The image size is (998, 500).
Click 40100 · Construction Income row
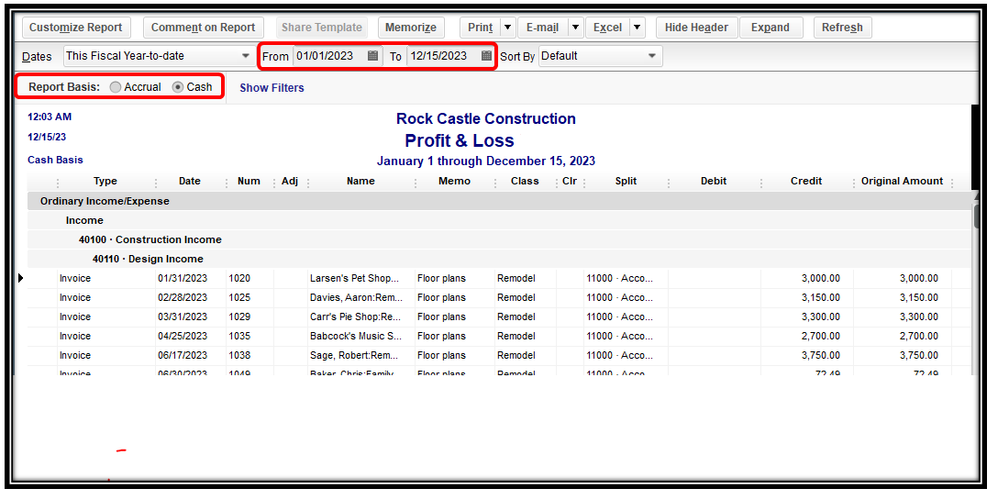(499, 240)
